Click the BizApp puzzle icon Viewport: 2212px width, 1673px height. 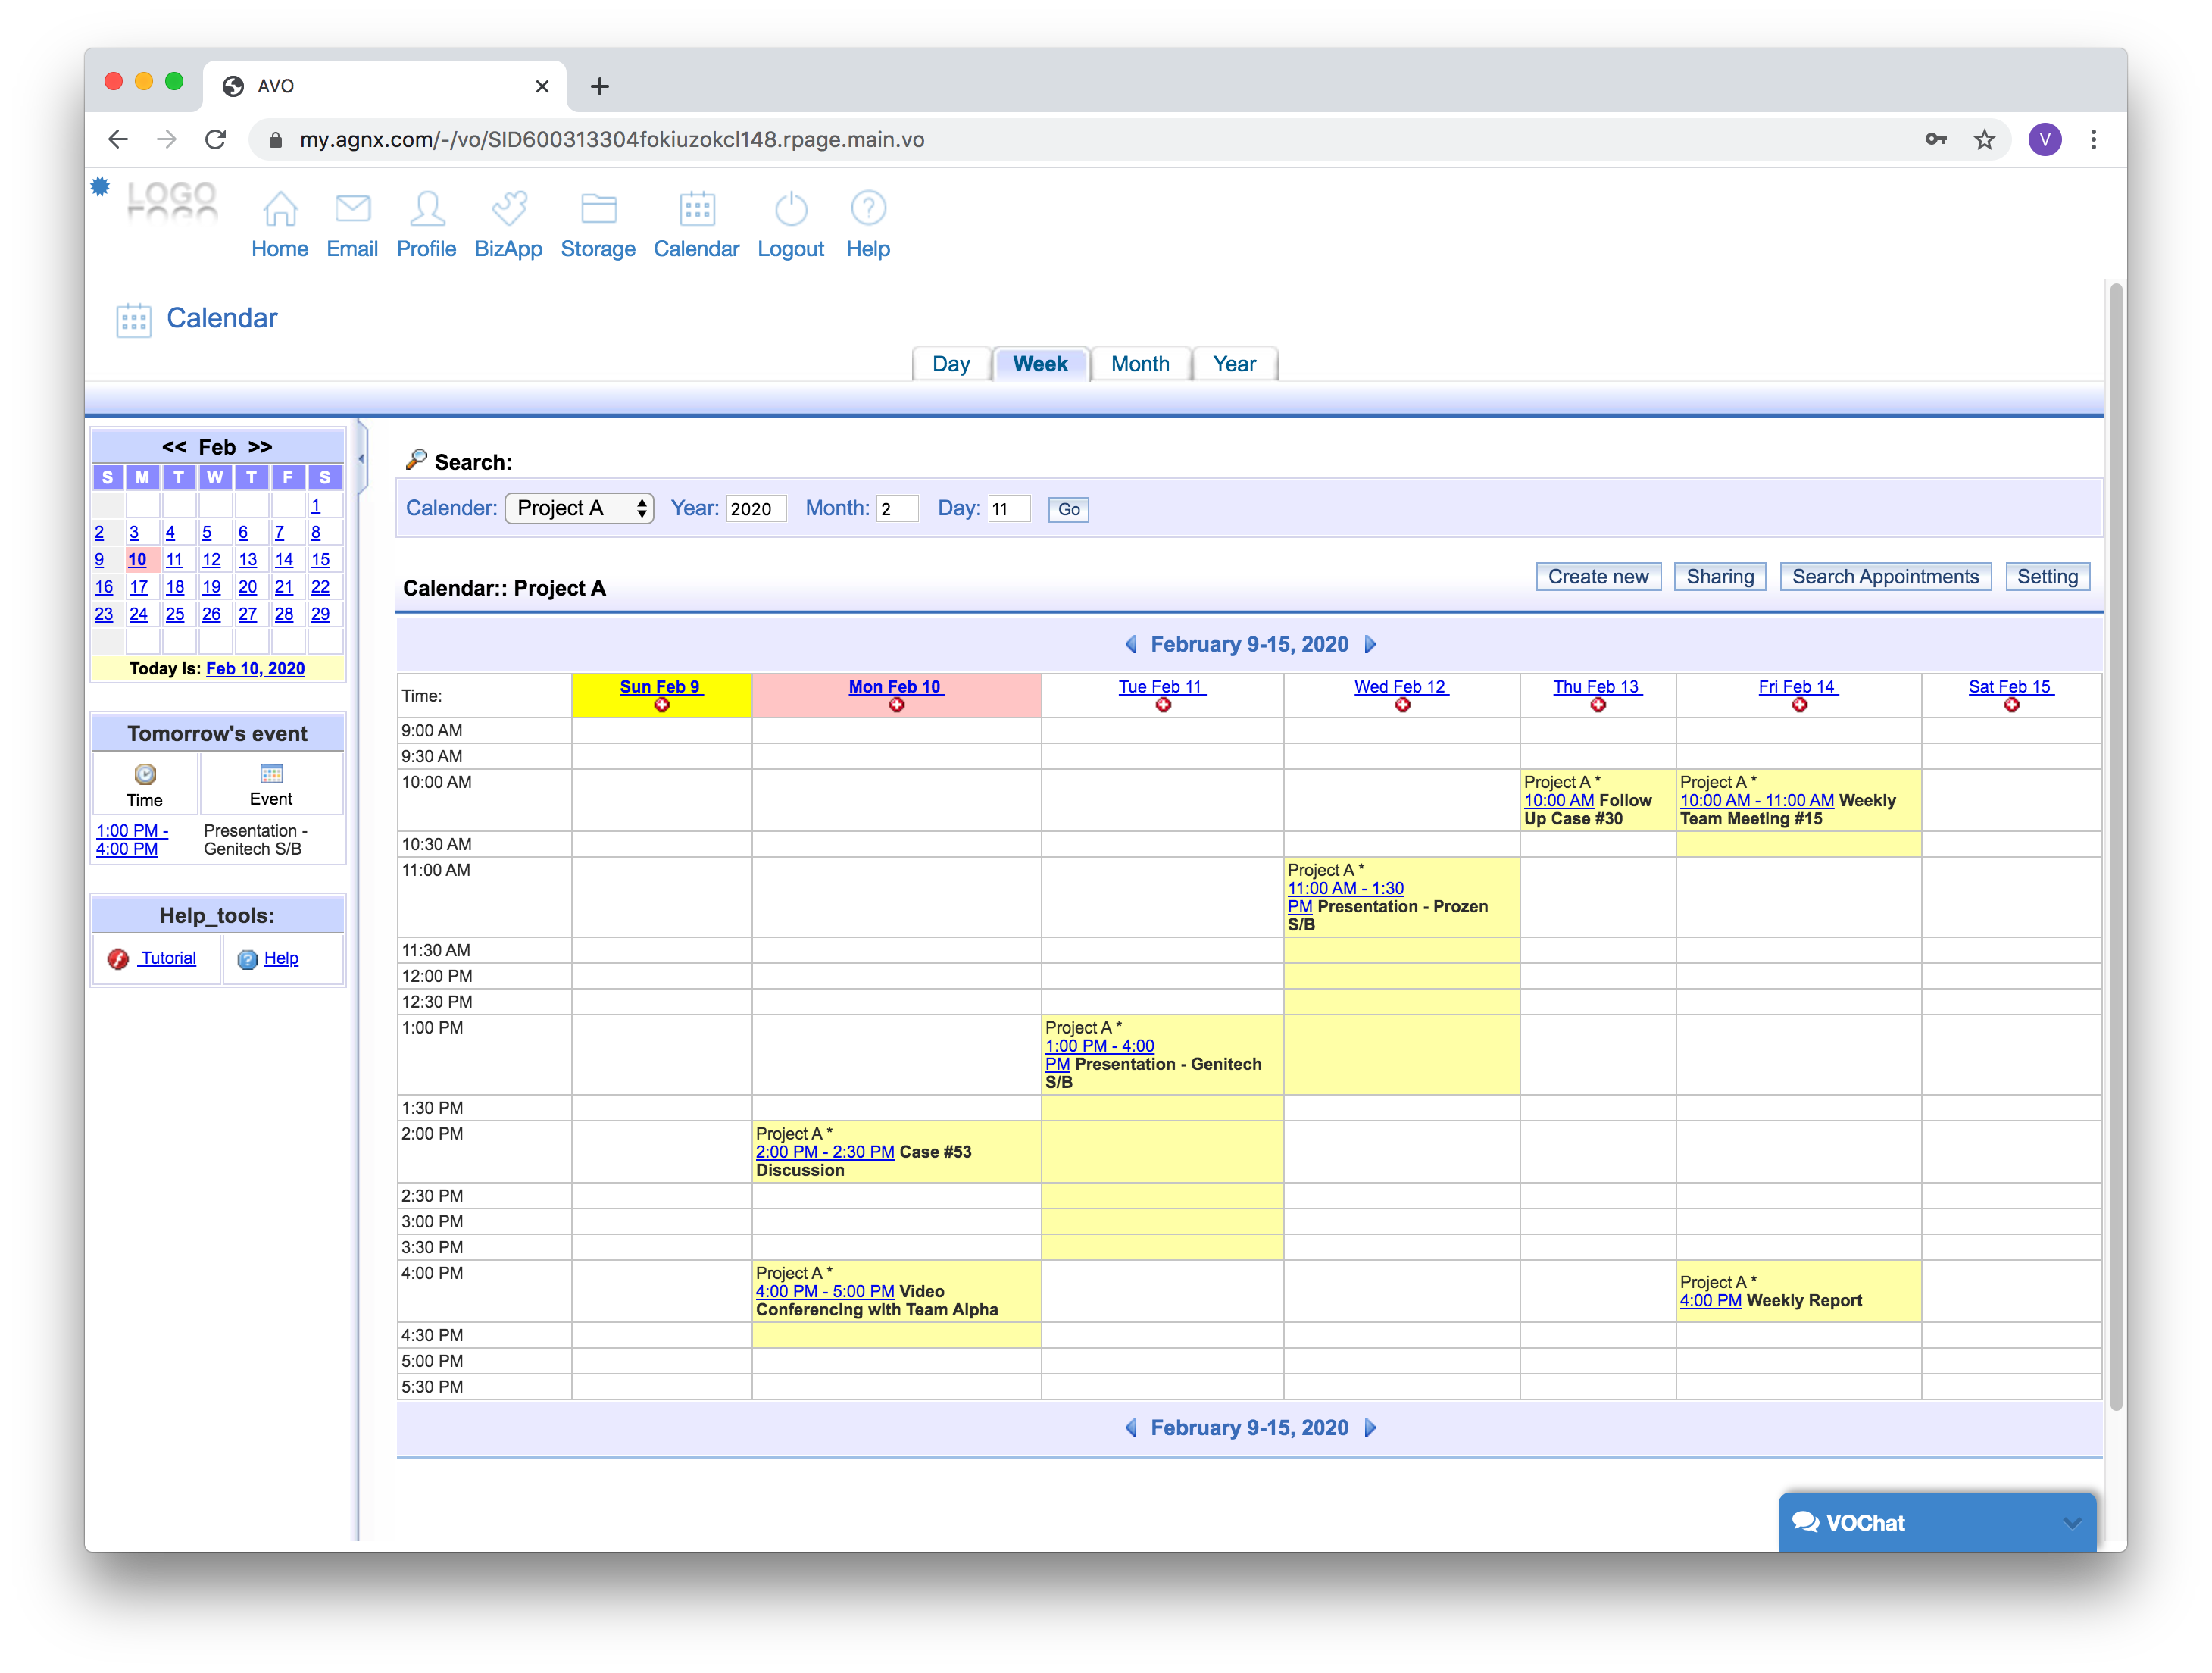tap(508, 209)
